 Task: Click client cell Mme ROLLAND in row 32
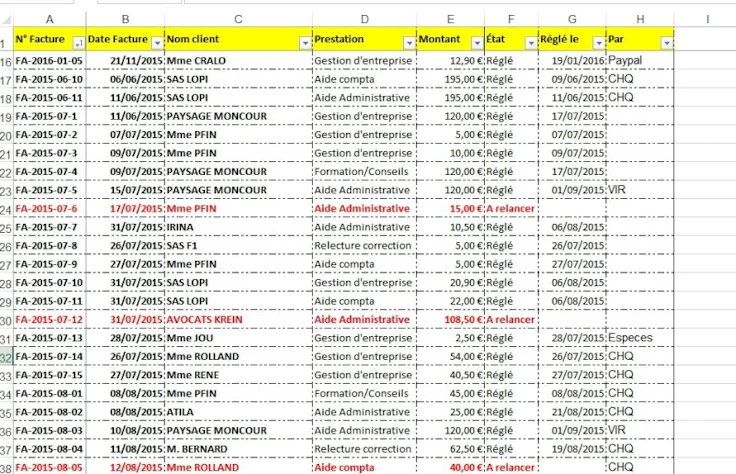pyautogui.click(x=238, y=357)
